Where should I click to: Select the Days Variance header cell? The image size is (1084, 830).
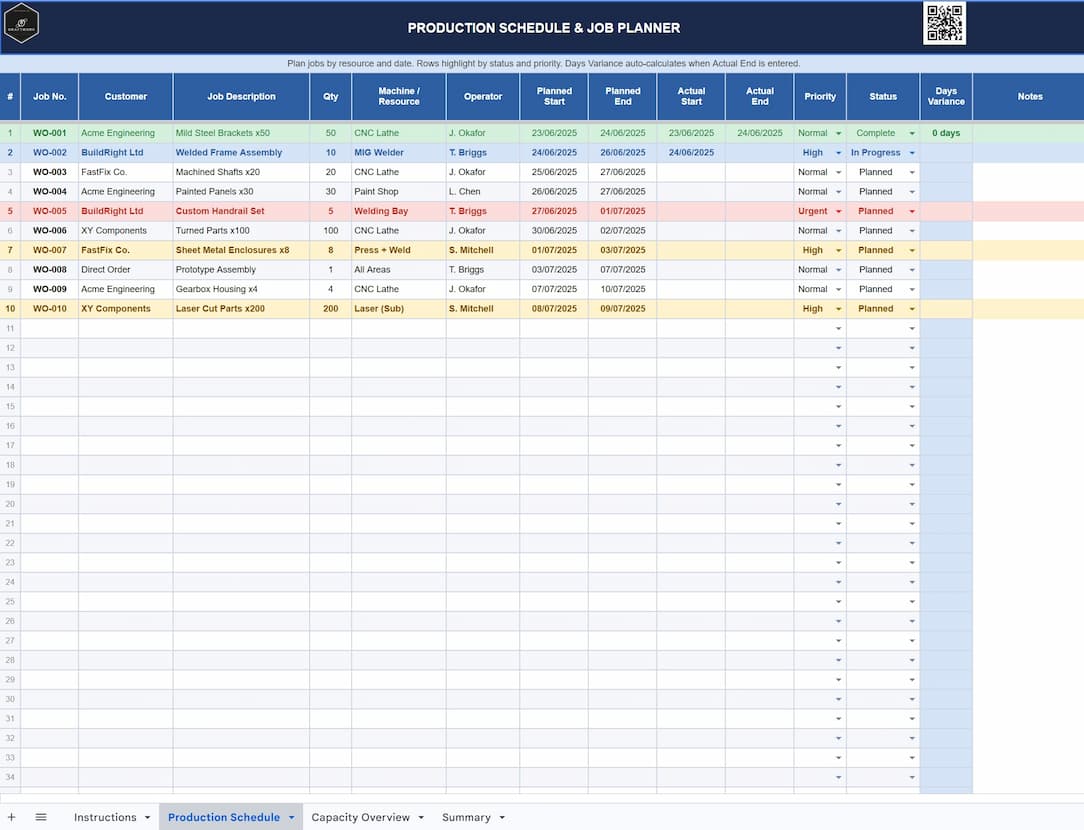[x=946, y=97]
